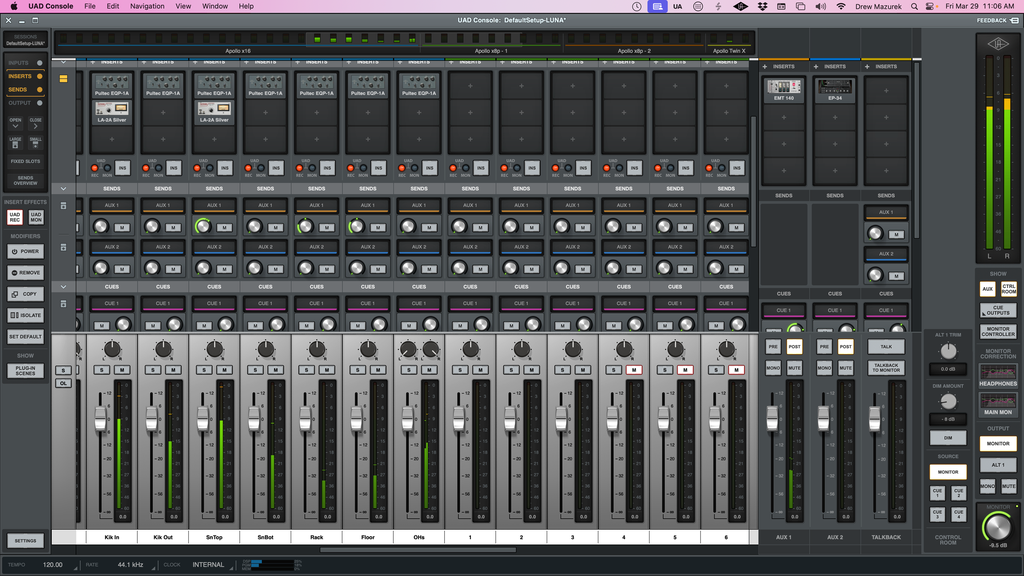
Task: Click the Talkback fader
Action: click(x=874, y=418)
